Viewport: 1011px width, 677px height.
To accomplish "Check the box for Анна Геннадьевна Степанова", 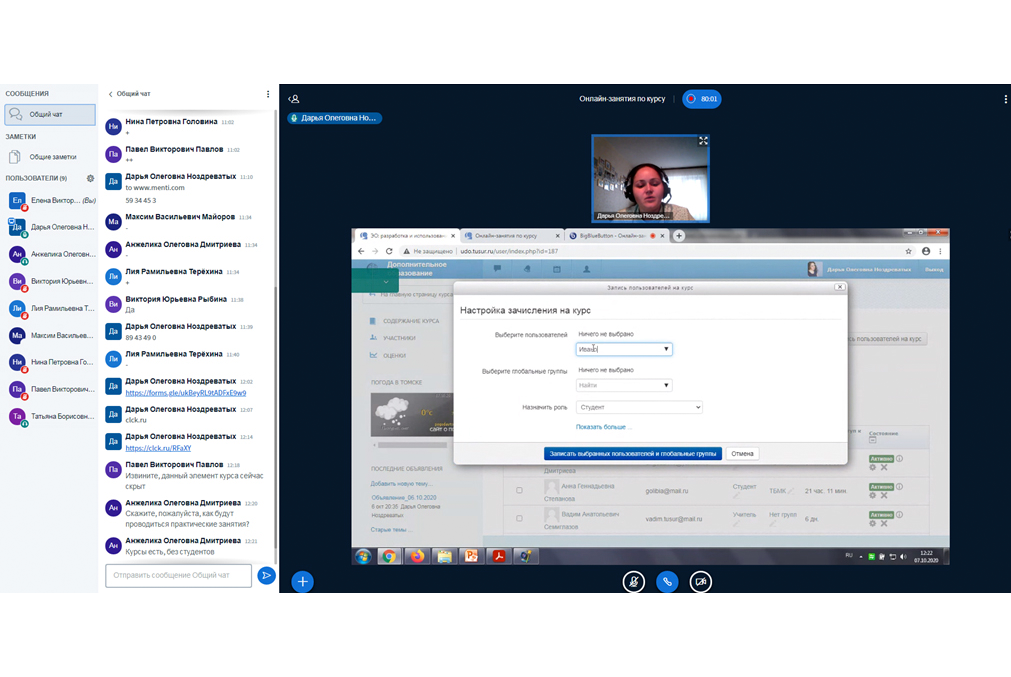I will [519, 491].
